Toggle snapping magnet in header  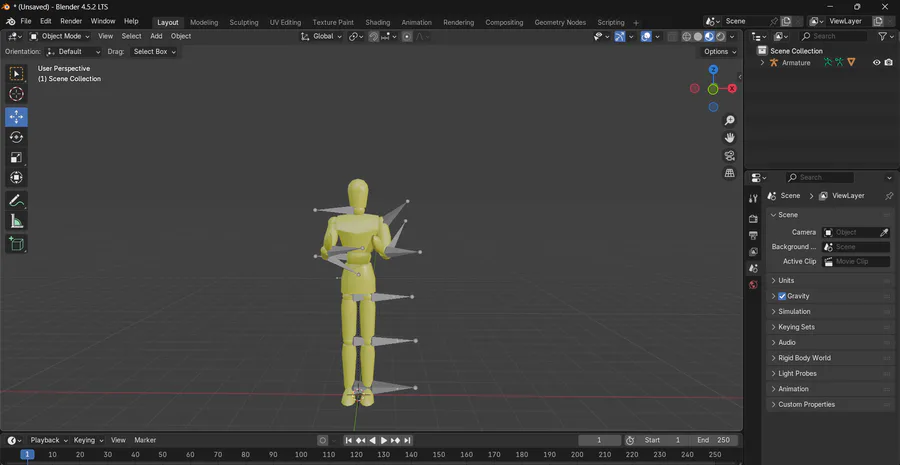374,36
